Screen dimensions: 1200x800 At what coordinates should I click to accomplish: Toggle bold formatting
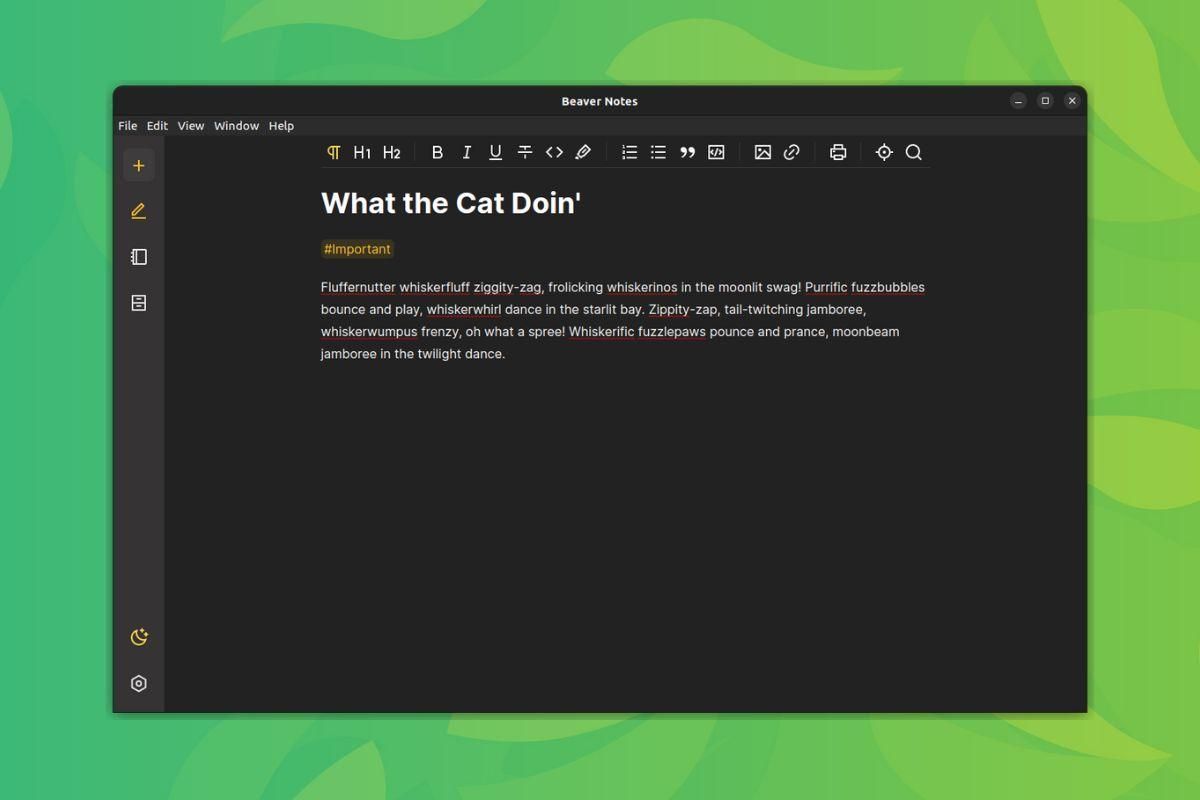(x=437, y=152)
